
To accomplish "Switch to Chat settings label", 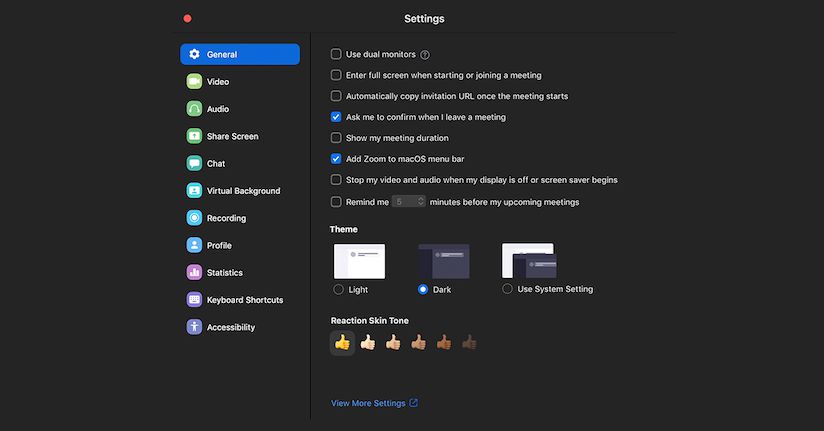I will 216,163.
